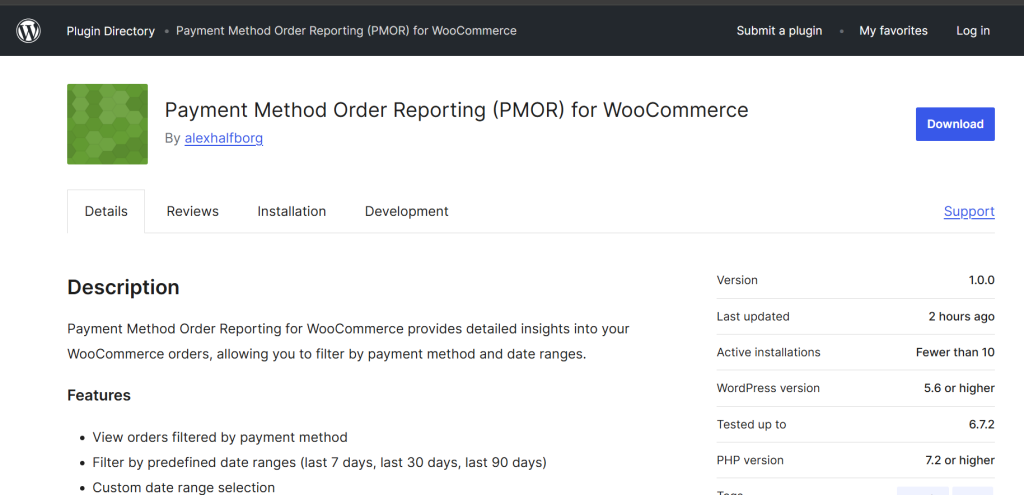The height and width of the screenshot is (495, 1024).
Task: Open author alexhalfborg profile link
Action: pos(224,138)
